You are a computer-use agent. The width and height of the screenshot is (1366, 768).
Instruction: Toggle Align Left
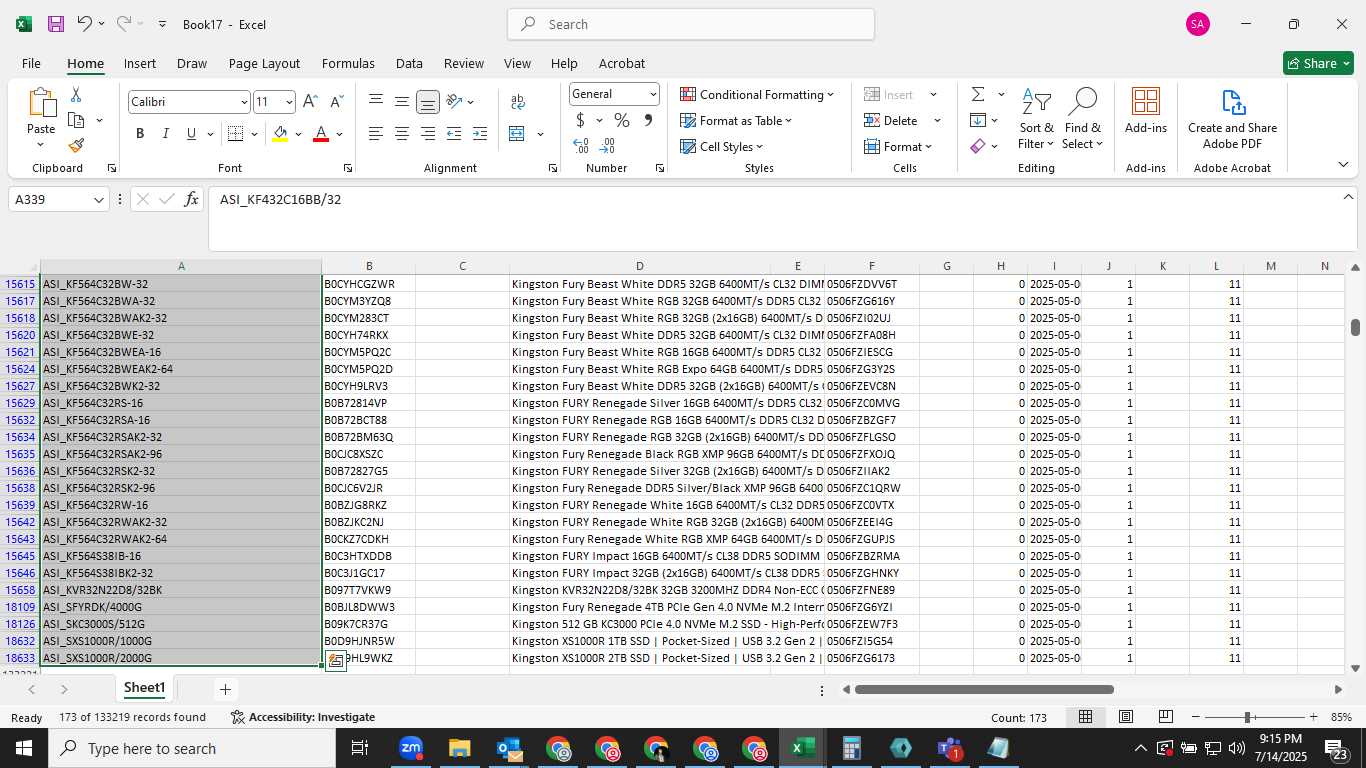(376, 134)
